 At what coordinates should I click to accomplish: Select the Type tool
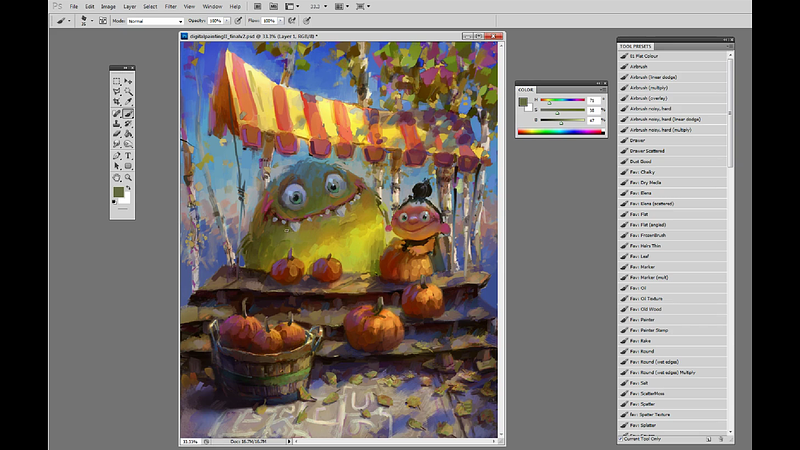(x=128, y=156)
